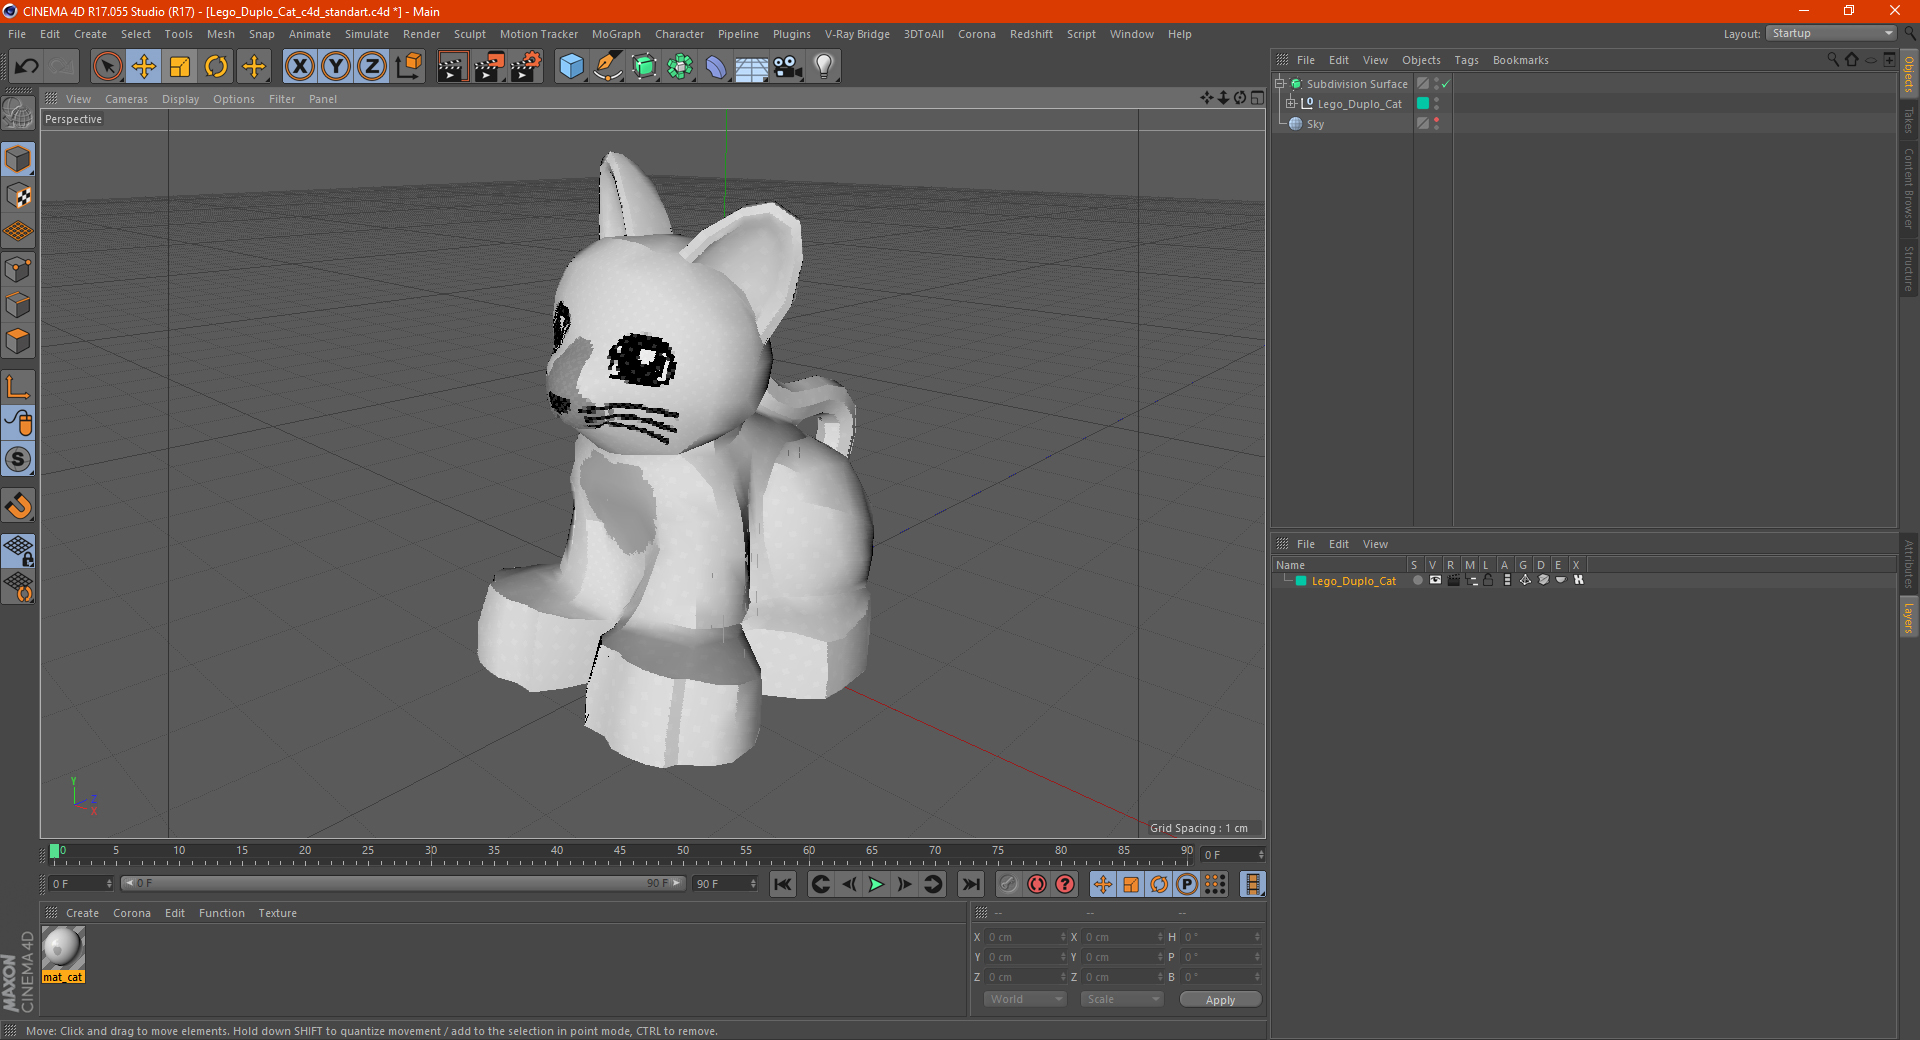The height and width of the screenshot is (1040, 1920).
Task: Open the World coordinate dropdown
Action: coord(1025,999)
